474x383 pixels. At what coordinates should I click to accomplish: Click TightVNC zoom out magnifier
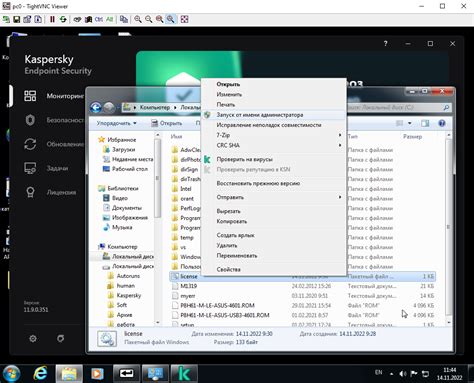pos(149,19)
